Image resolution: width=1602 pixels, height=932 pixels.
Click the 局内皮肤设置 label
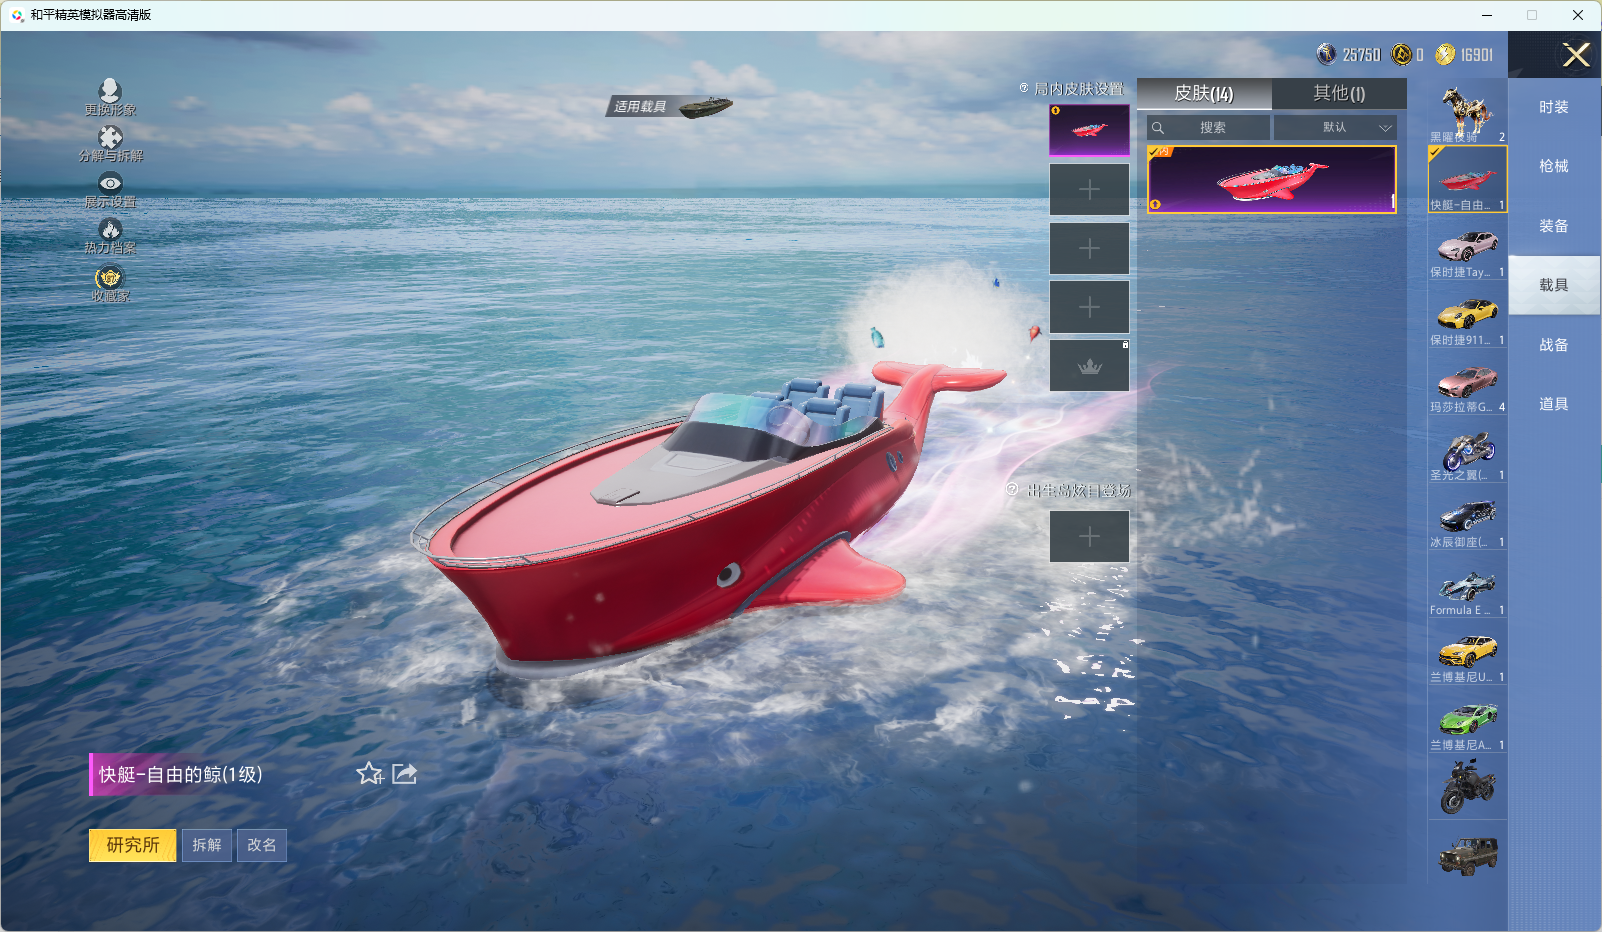pos(1079,89)
